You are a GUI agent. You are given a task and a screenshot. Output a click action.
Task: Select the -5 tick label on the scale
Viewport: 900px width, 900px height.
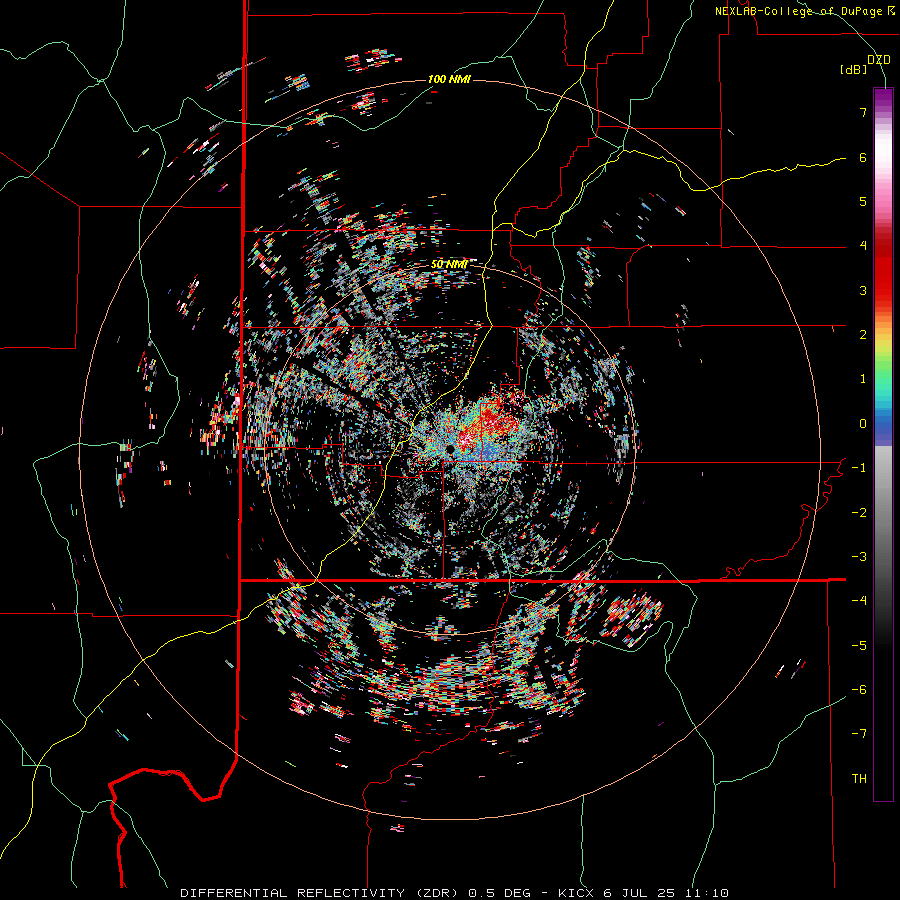859,646
